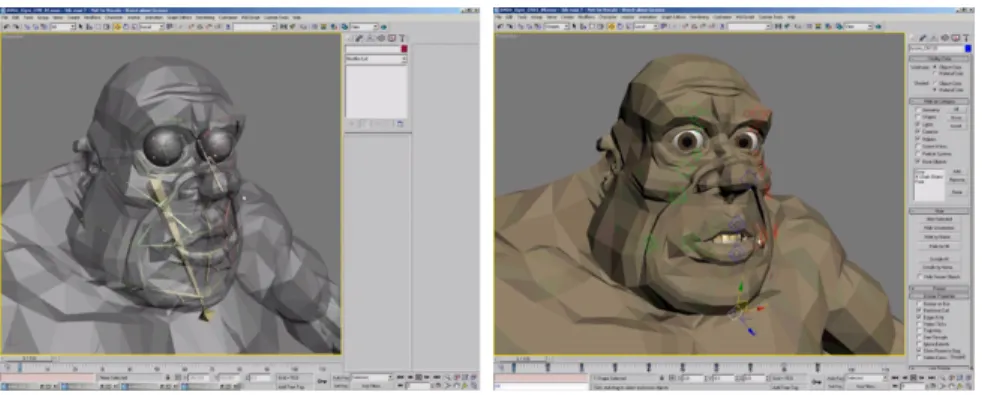The width and height of the screenshot is (982, 395).
Task: Open named selection sets dropdown in left window
Action: (x=255, y=27)
